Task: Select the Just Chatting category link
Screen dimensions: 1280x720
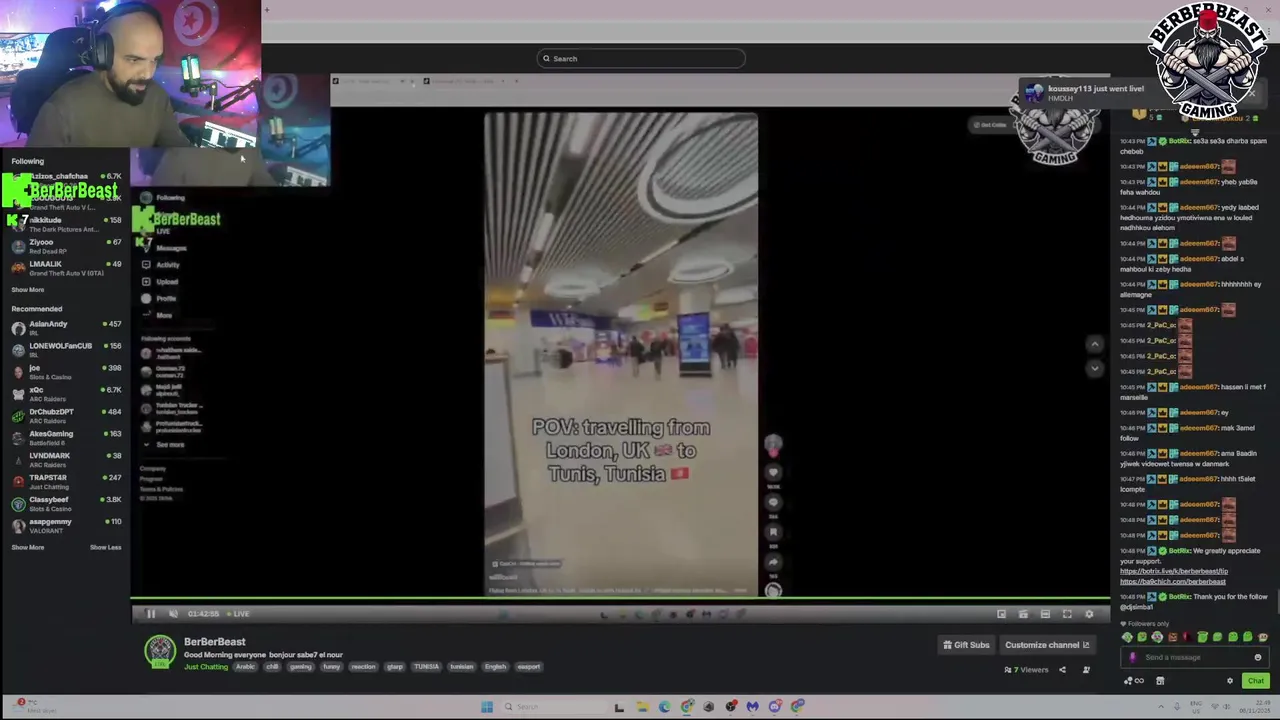Action: (206, 667)
